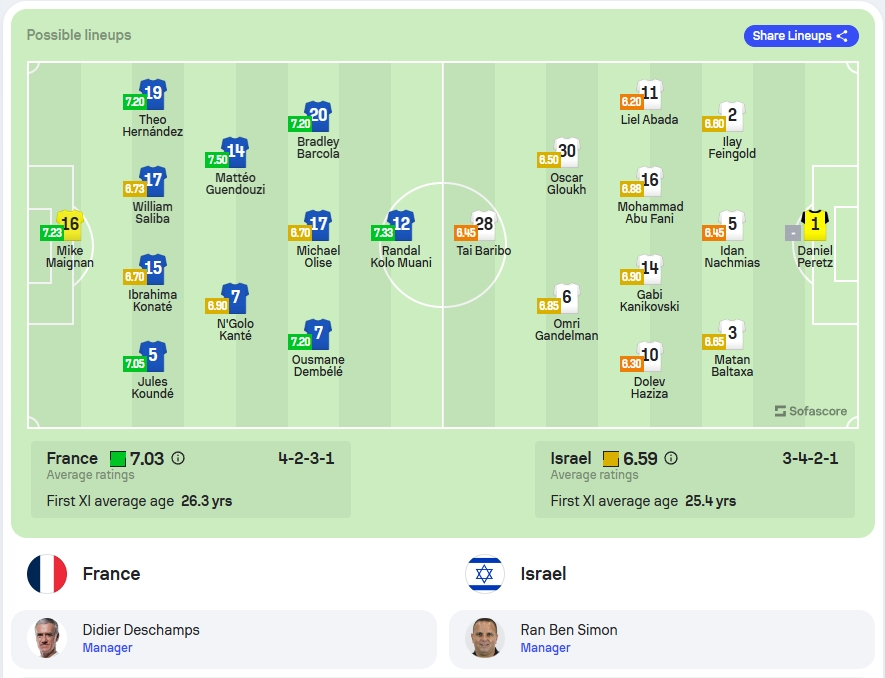Select Oscar Gloukh's number 30 shirt
The height and width of the screenshot is (678, 885).
pyautogui.click(x=567, y=152)
